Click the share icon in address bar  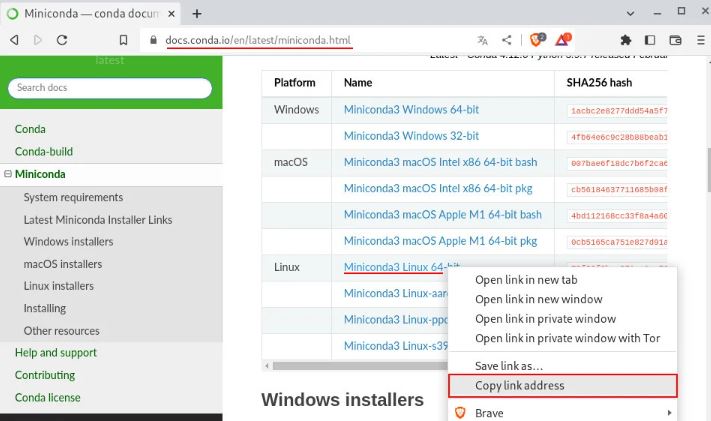tap(506, 40)
